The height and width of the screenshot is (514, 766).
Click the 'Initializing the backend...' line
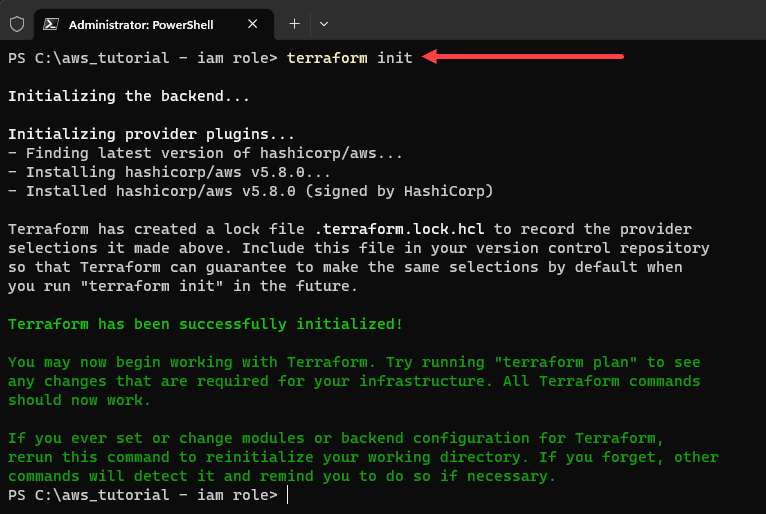coord(129,96)
